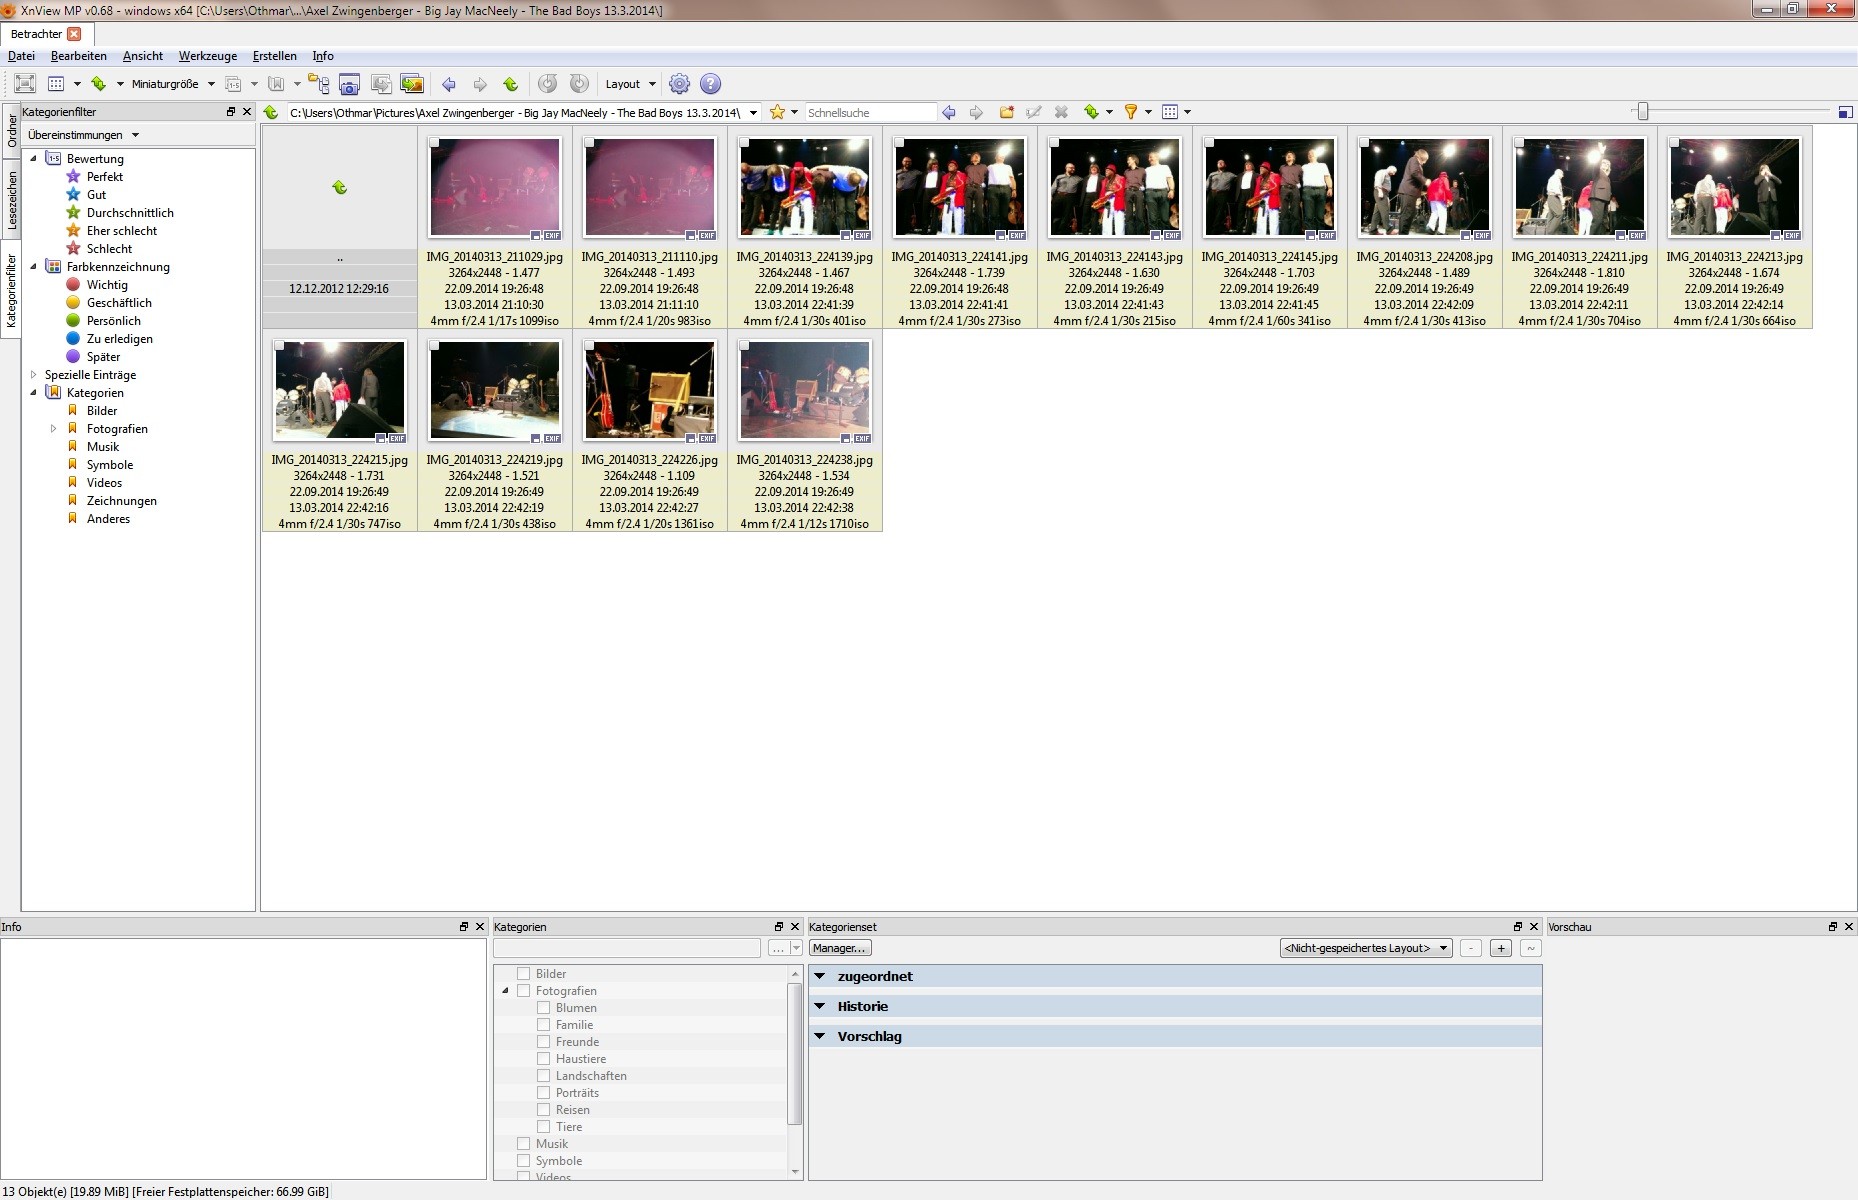Click green up arrow beside address path

[271, 112]
